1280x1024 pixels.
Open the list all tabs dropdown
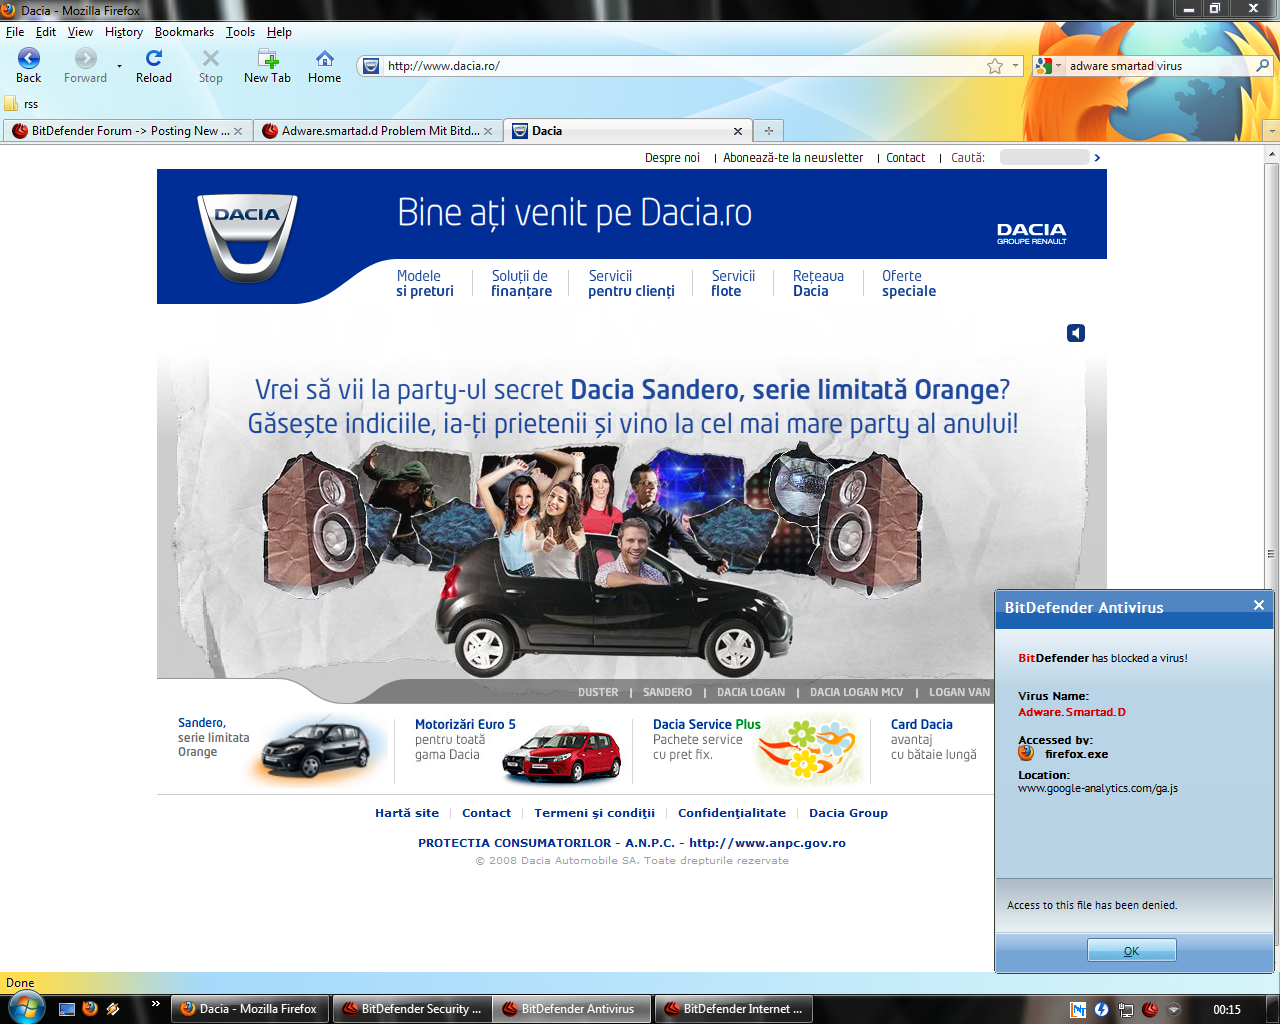1271,131
